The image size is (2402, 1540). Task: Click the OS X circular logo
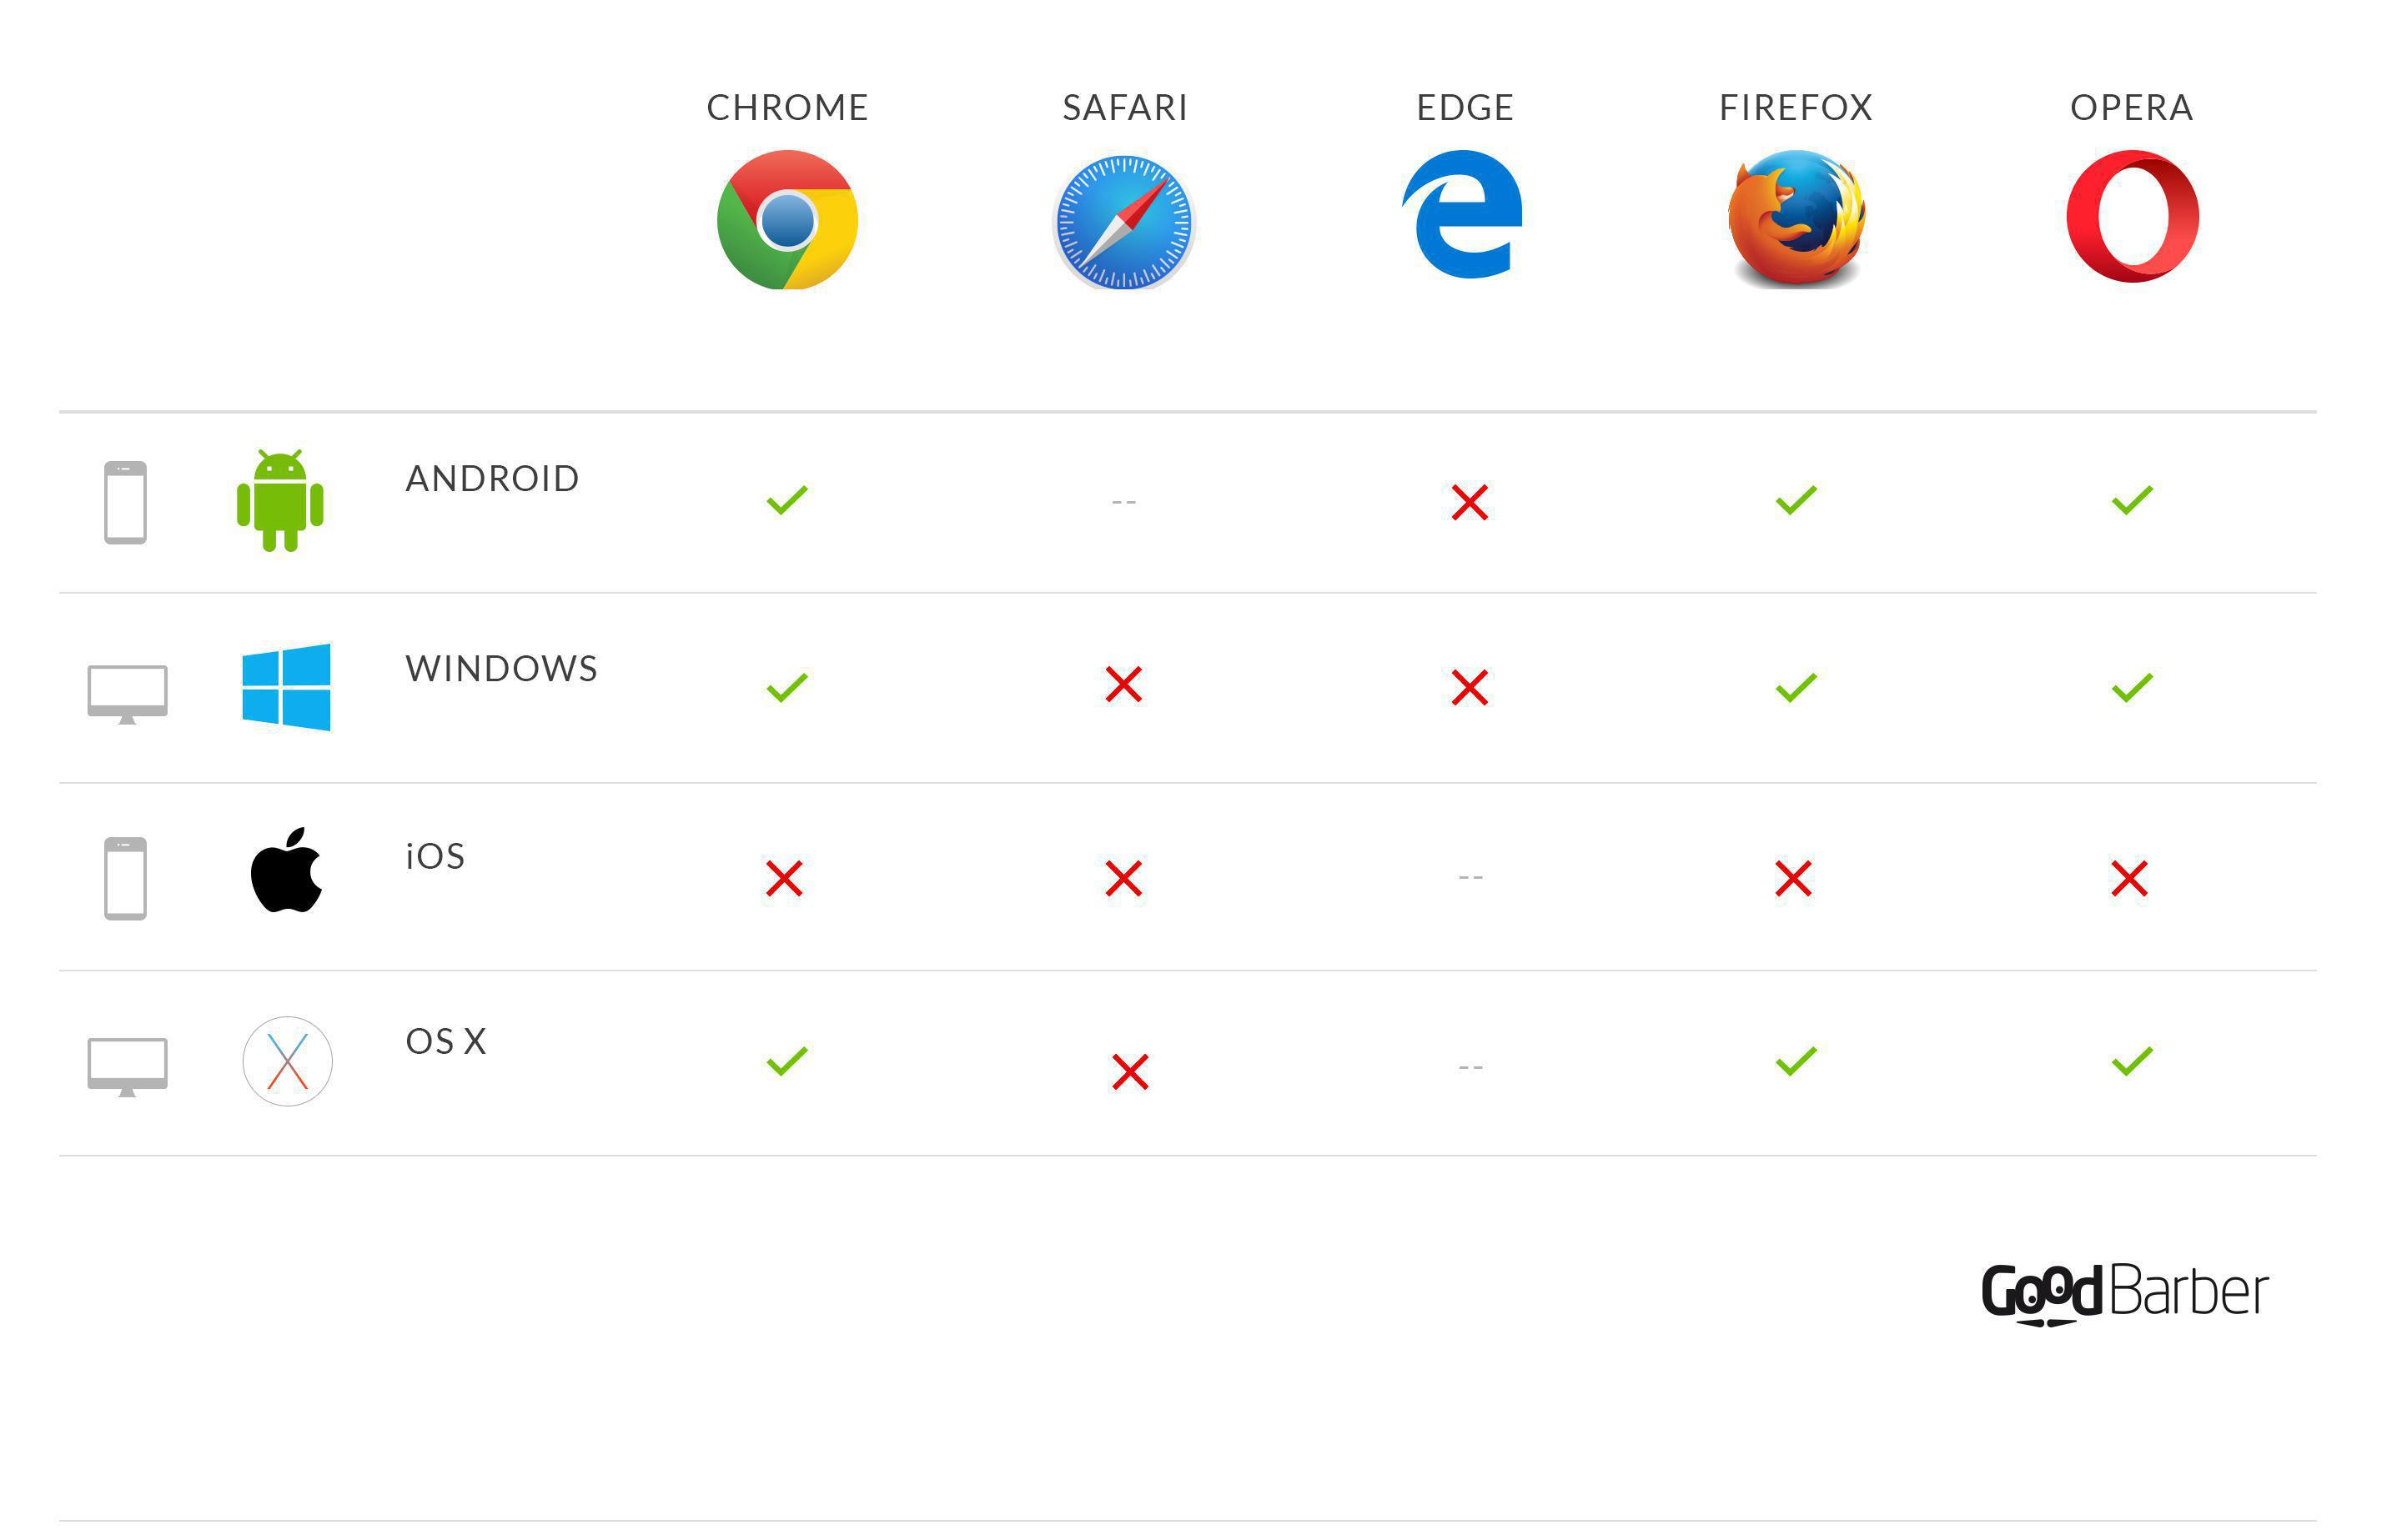[287, 1061]
